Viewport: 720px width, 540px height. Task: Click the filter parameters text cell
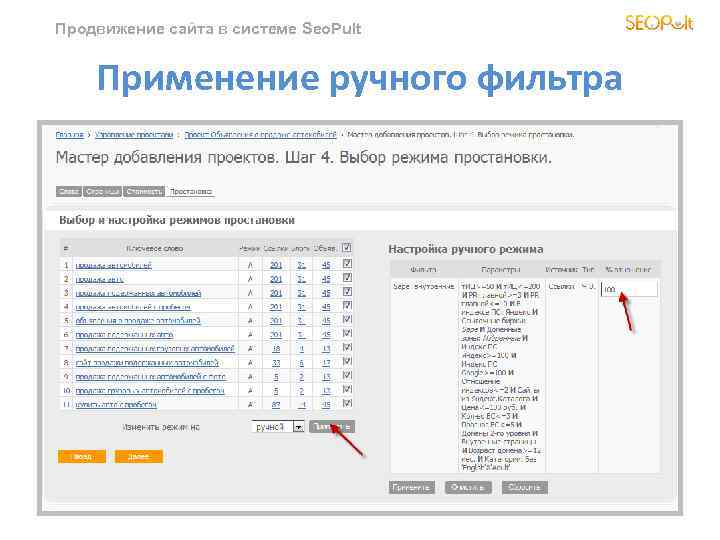click(x=501, y=377)
